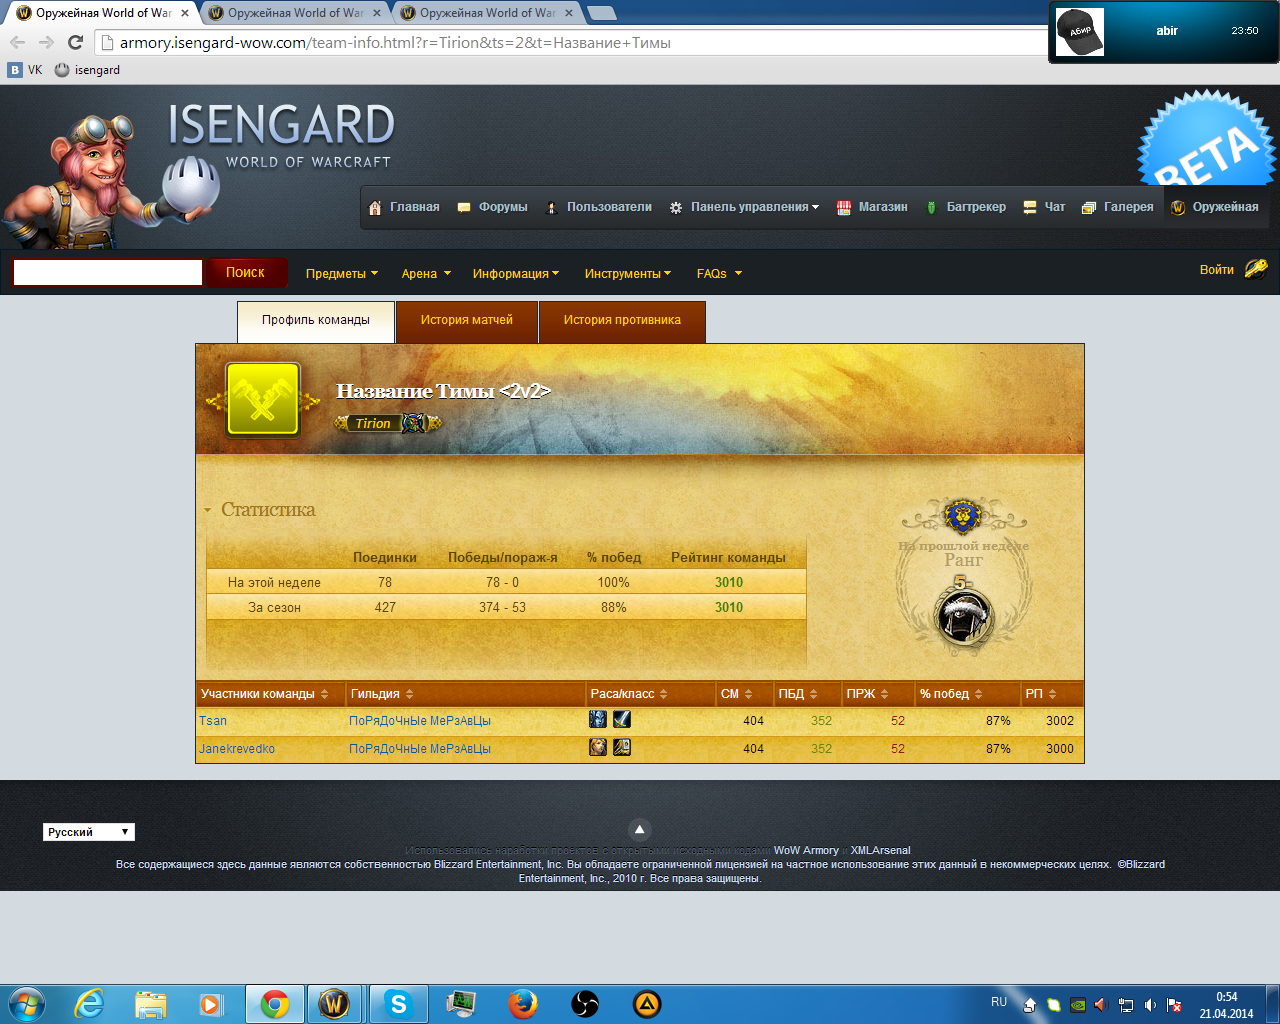Launch Internet Explorer from the taskbar
The image size is (1280, 1024).
[90, 1004]
